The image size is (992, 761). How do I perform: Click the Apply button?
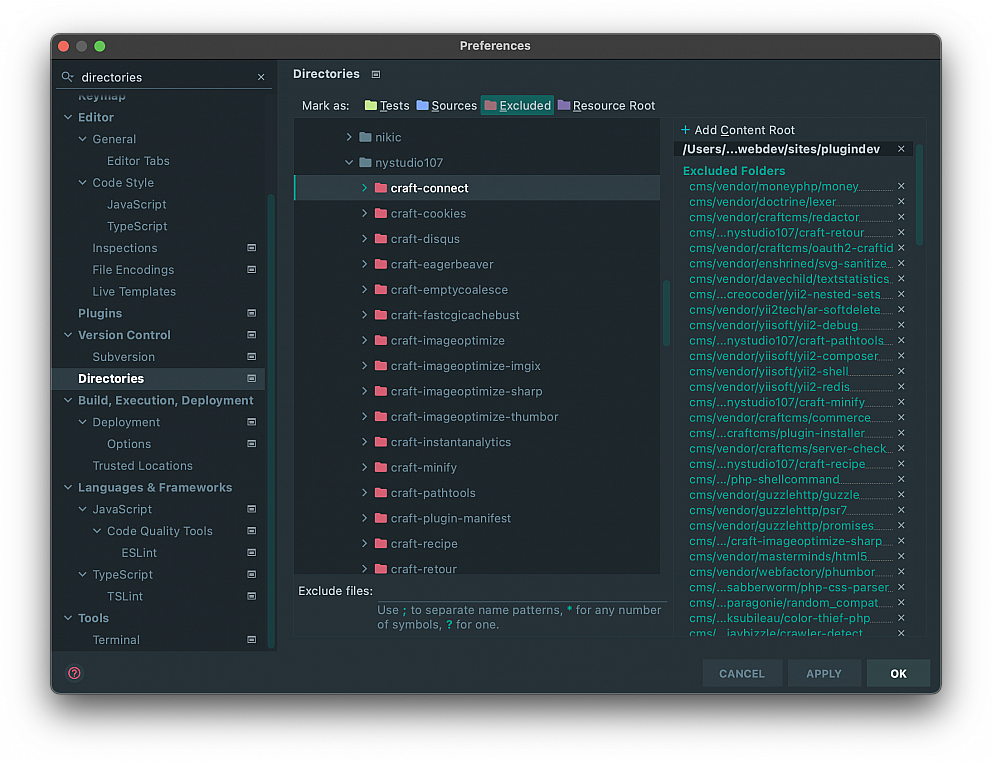click(x=824, y=674)
